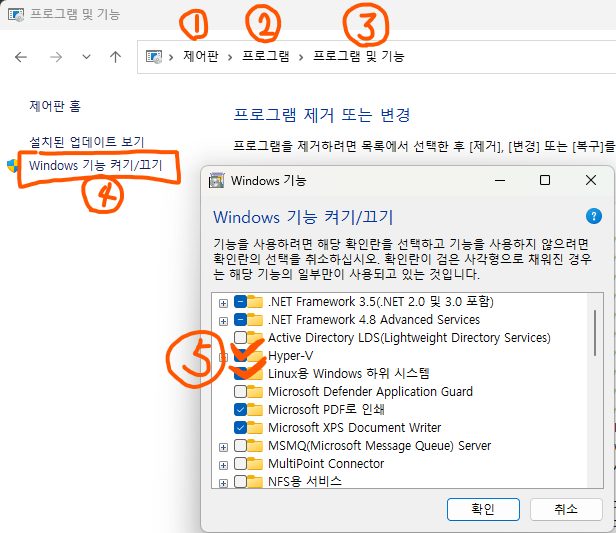Enable Active Directory LDS checkbox
The height and width of the screenshot is (533, 616).
coord(240,337)
